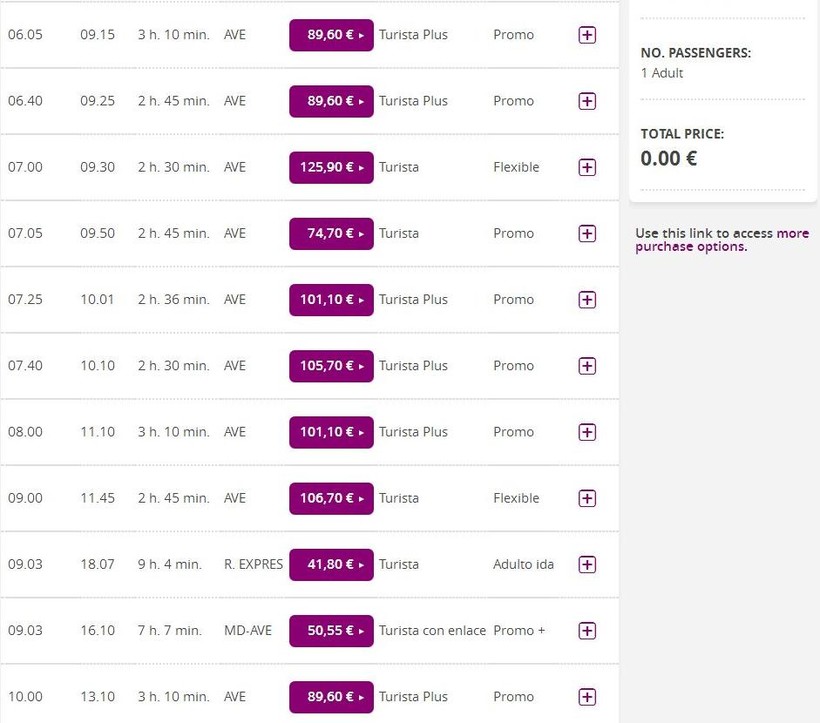Pick the 50,55 € MD-AVE fare
Image resolution: width=820 pixels, height=723 pixels.
[x=331, y=631]
